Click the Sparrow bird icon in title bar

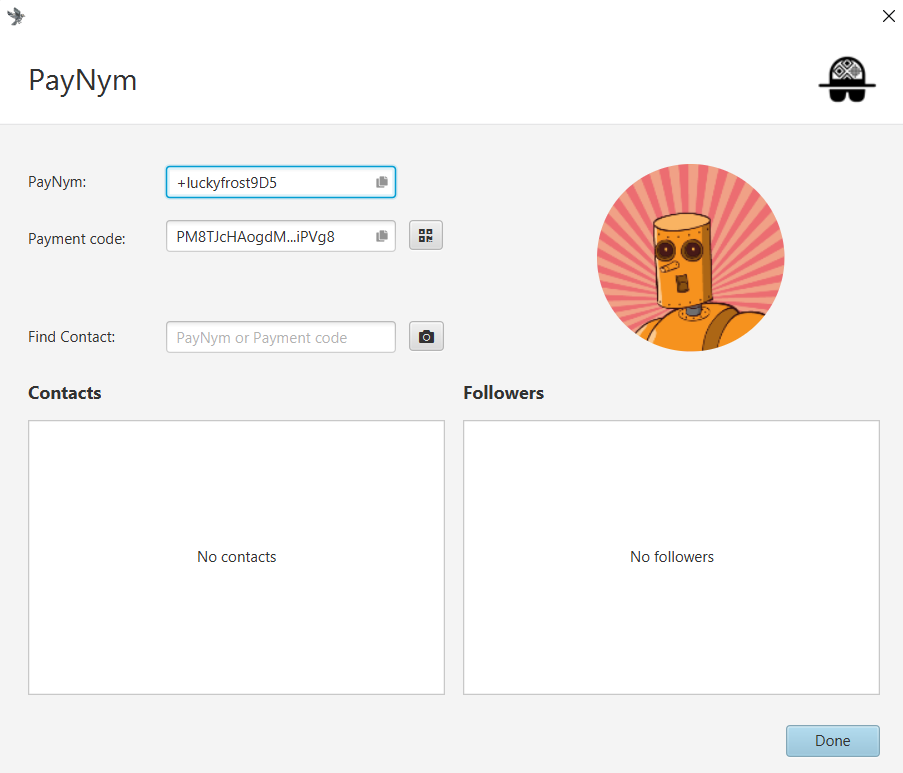tap(15, 16)
